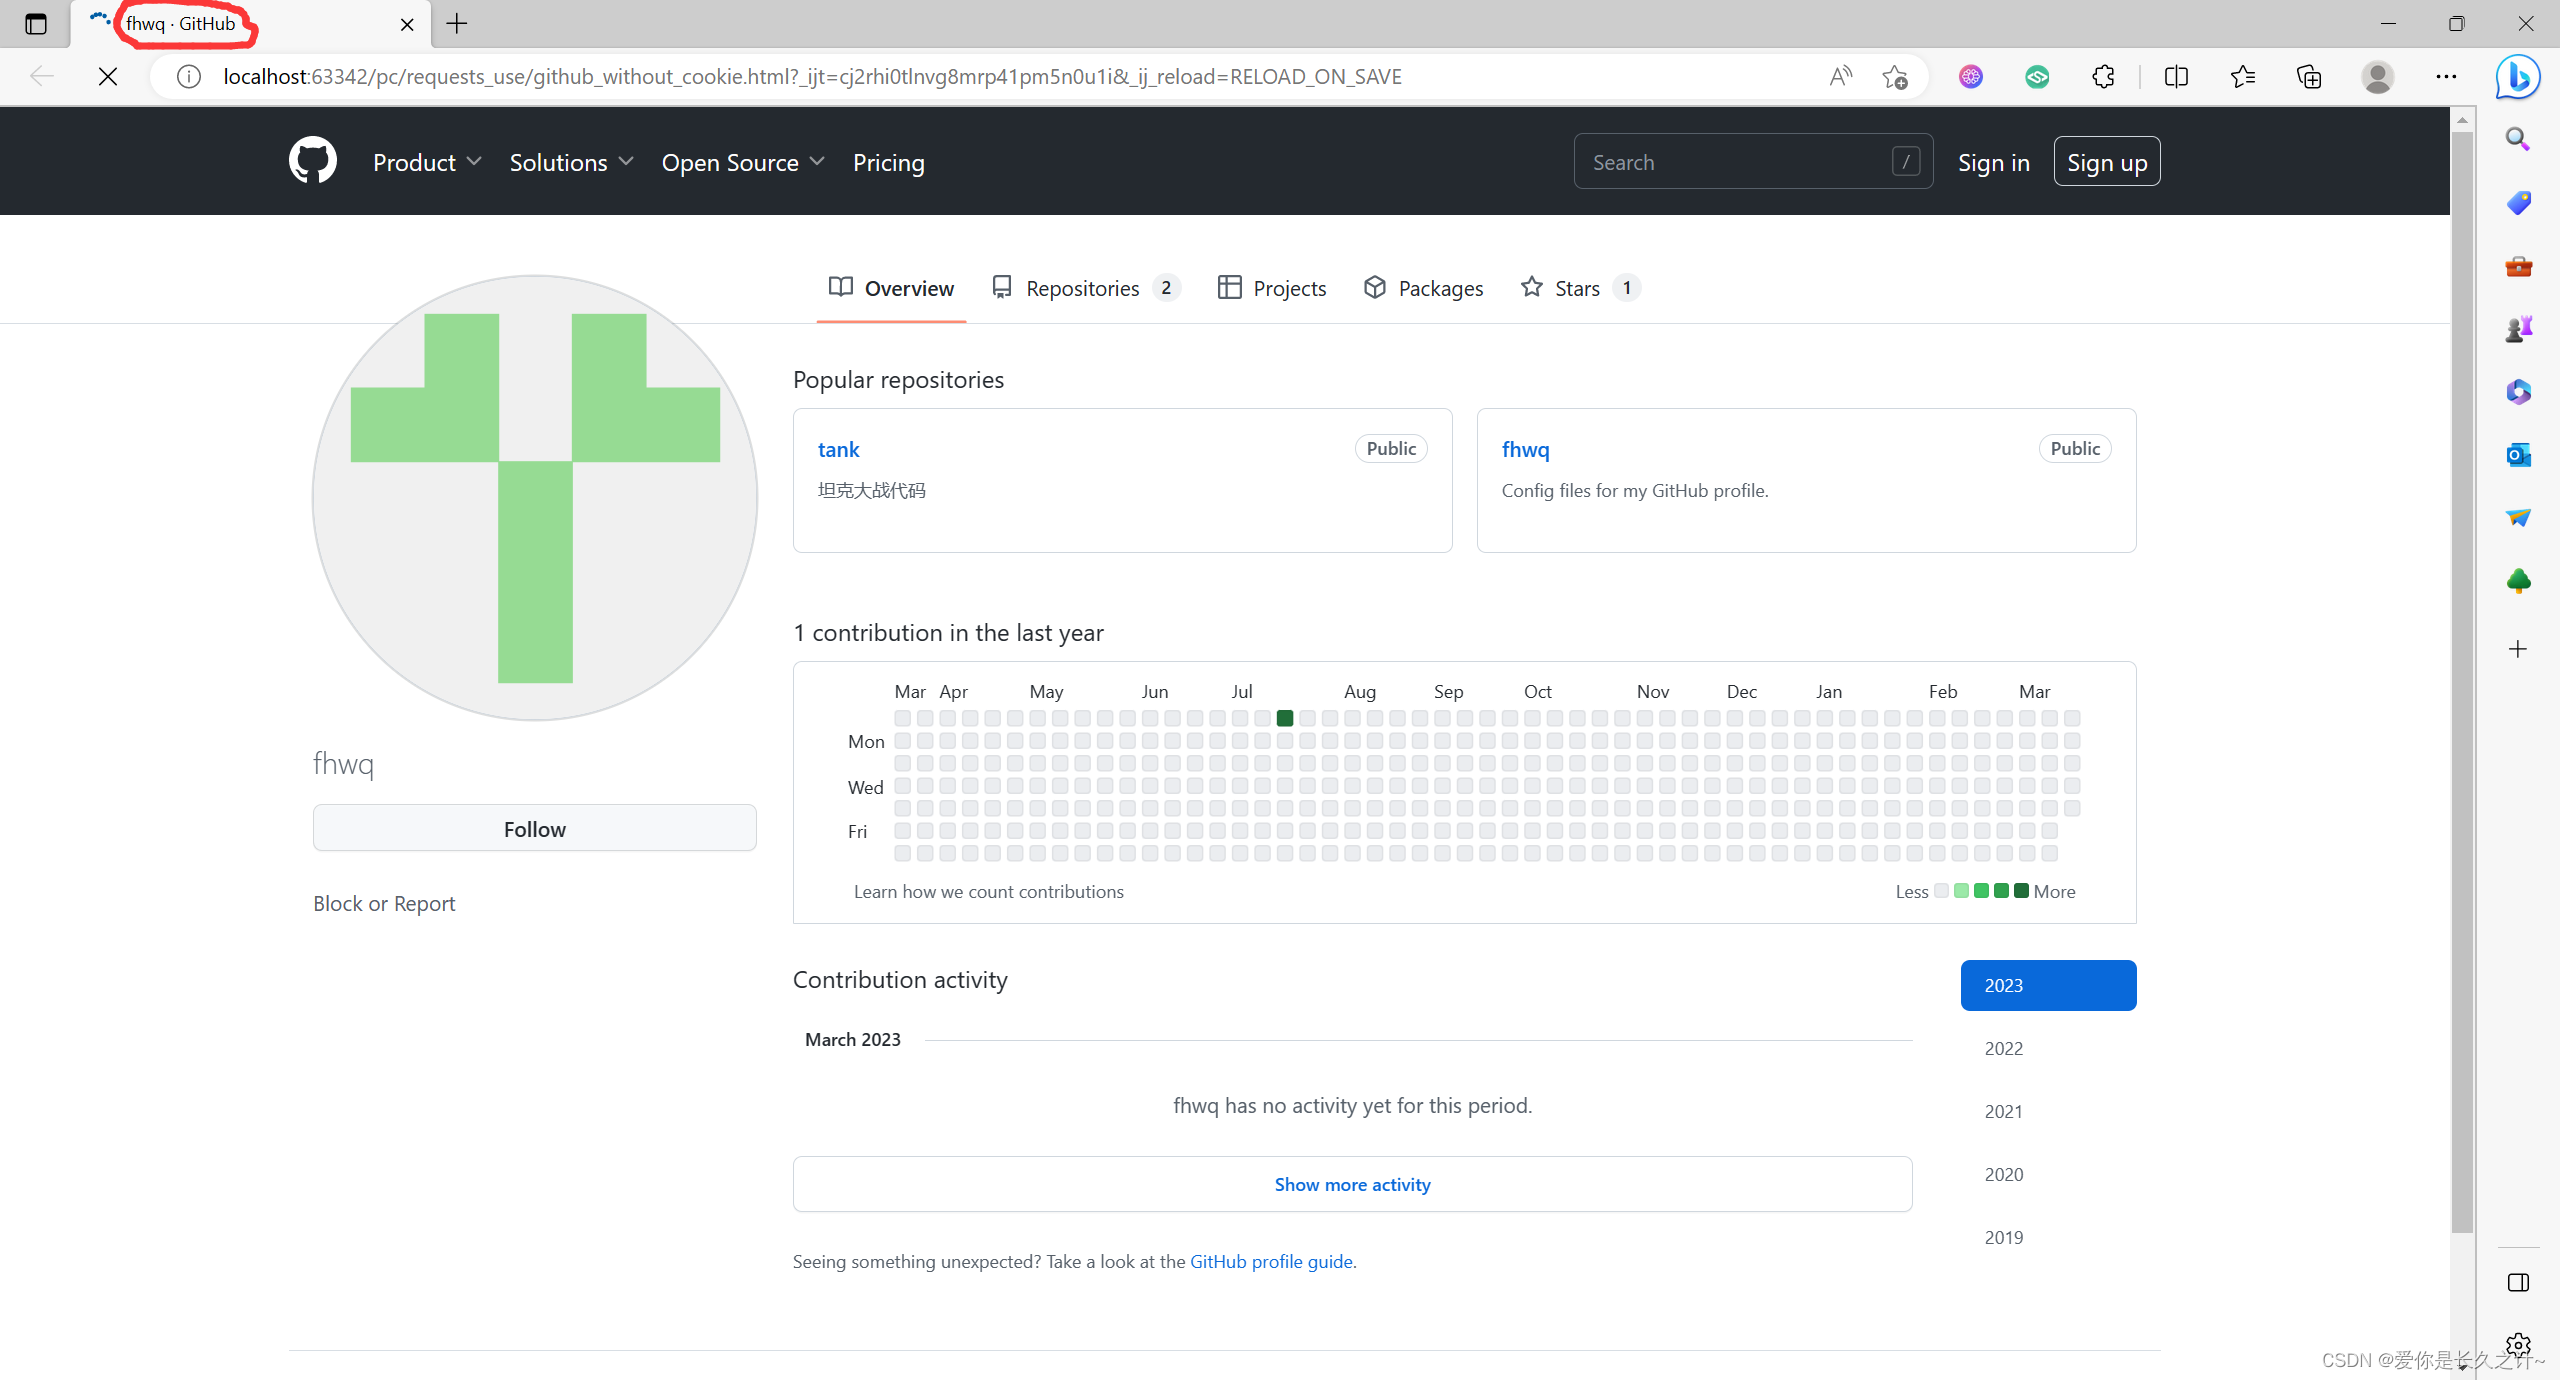
Task: Click the contribution activity year 2022
Action: (x=2005, y=1047)
